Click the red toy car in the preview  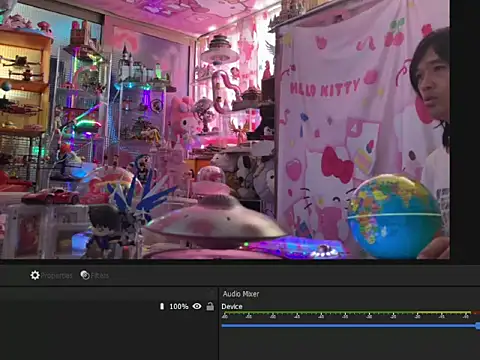[51, 196]
